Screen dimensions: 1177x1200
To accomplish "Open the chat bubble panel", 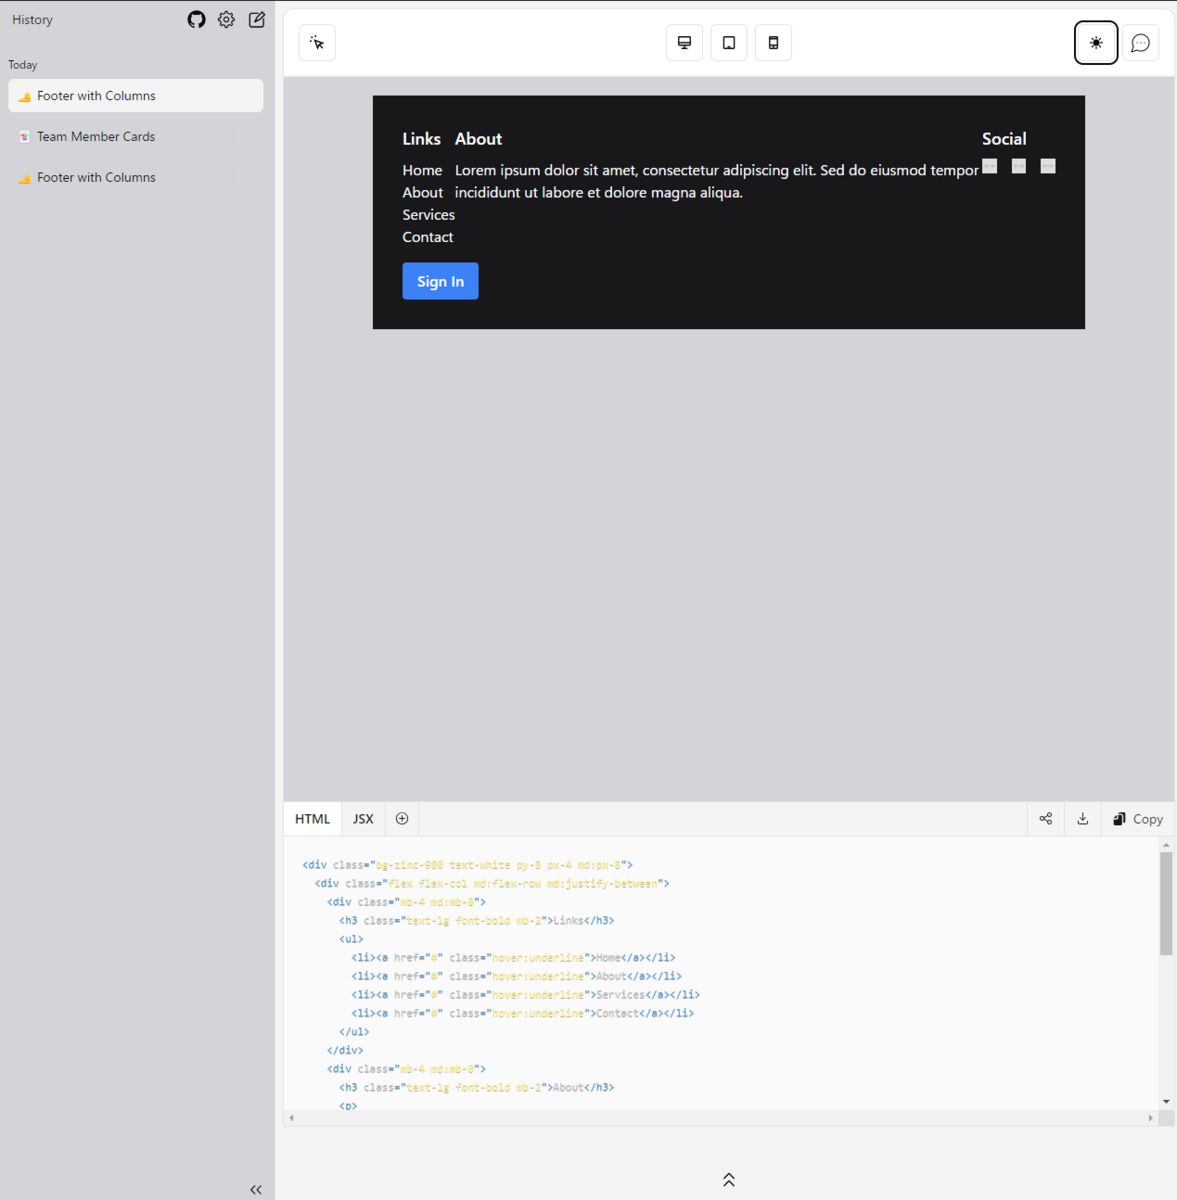I will 1140,42.
